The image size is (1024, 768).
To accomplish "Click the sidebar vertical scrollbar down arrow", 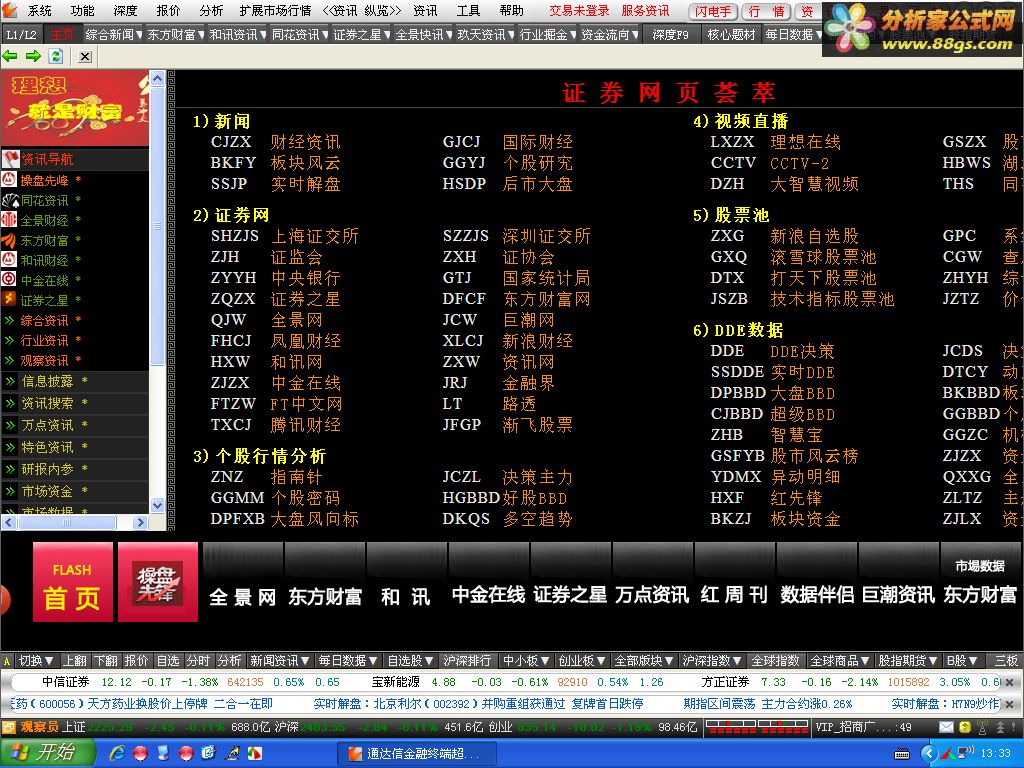I will 157,505.
